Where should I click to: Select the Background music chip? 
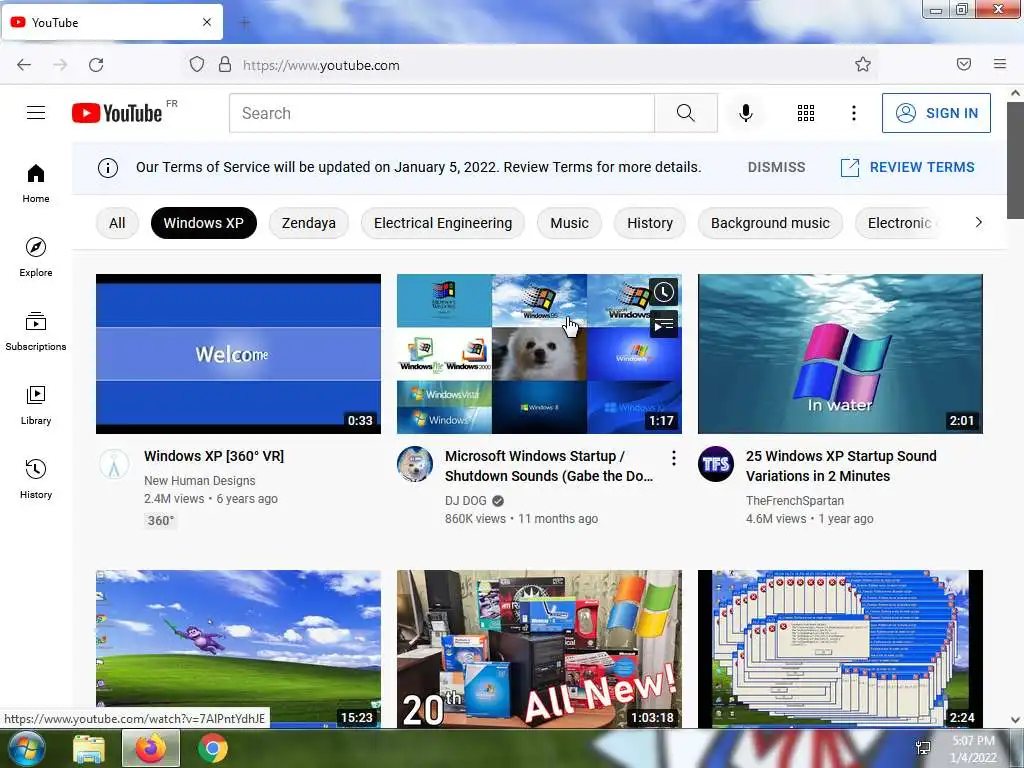click(771, 223)
